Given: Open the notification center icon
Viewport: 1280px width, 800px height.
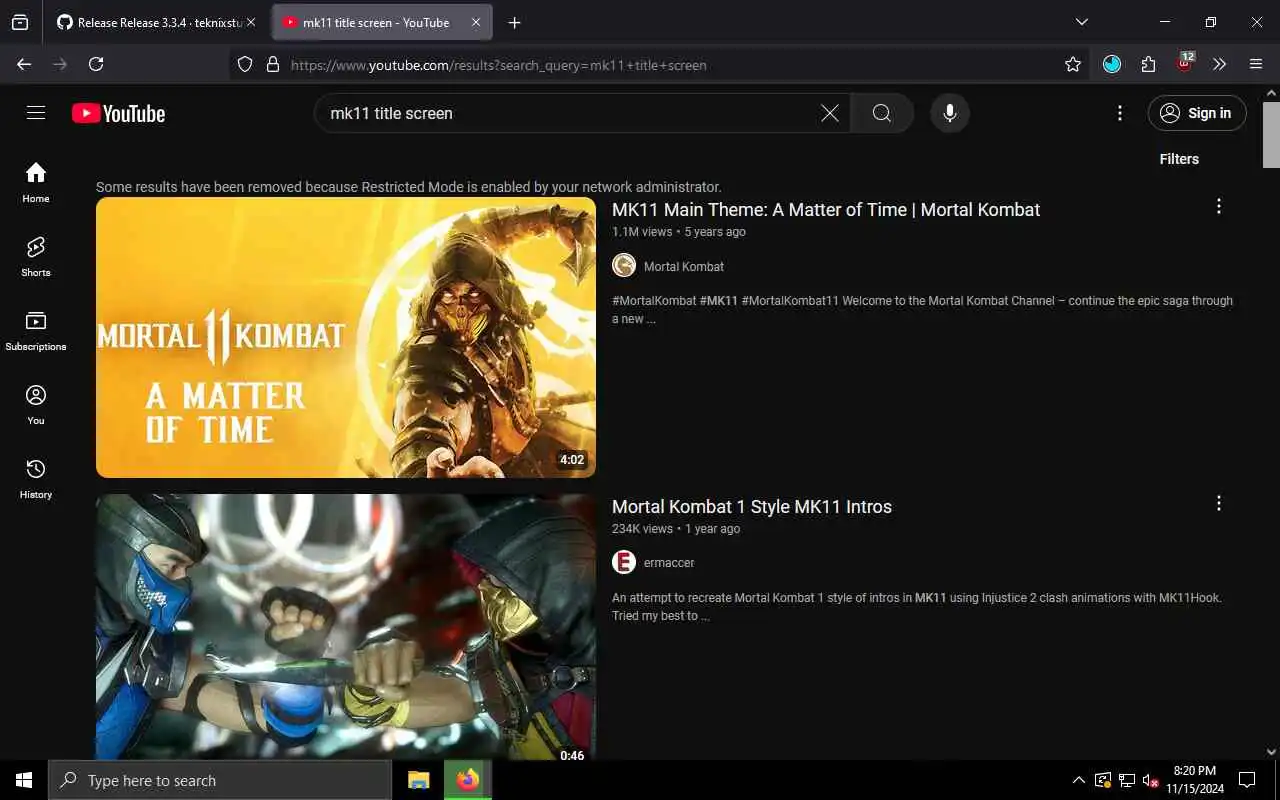Looking at the screenshot, I should click(x=1247, y=780).
